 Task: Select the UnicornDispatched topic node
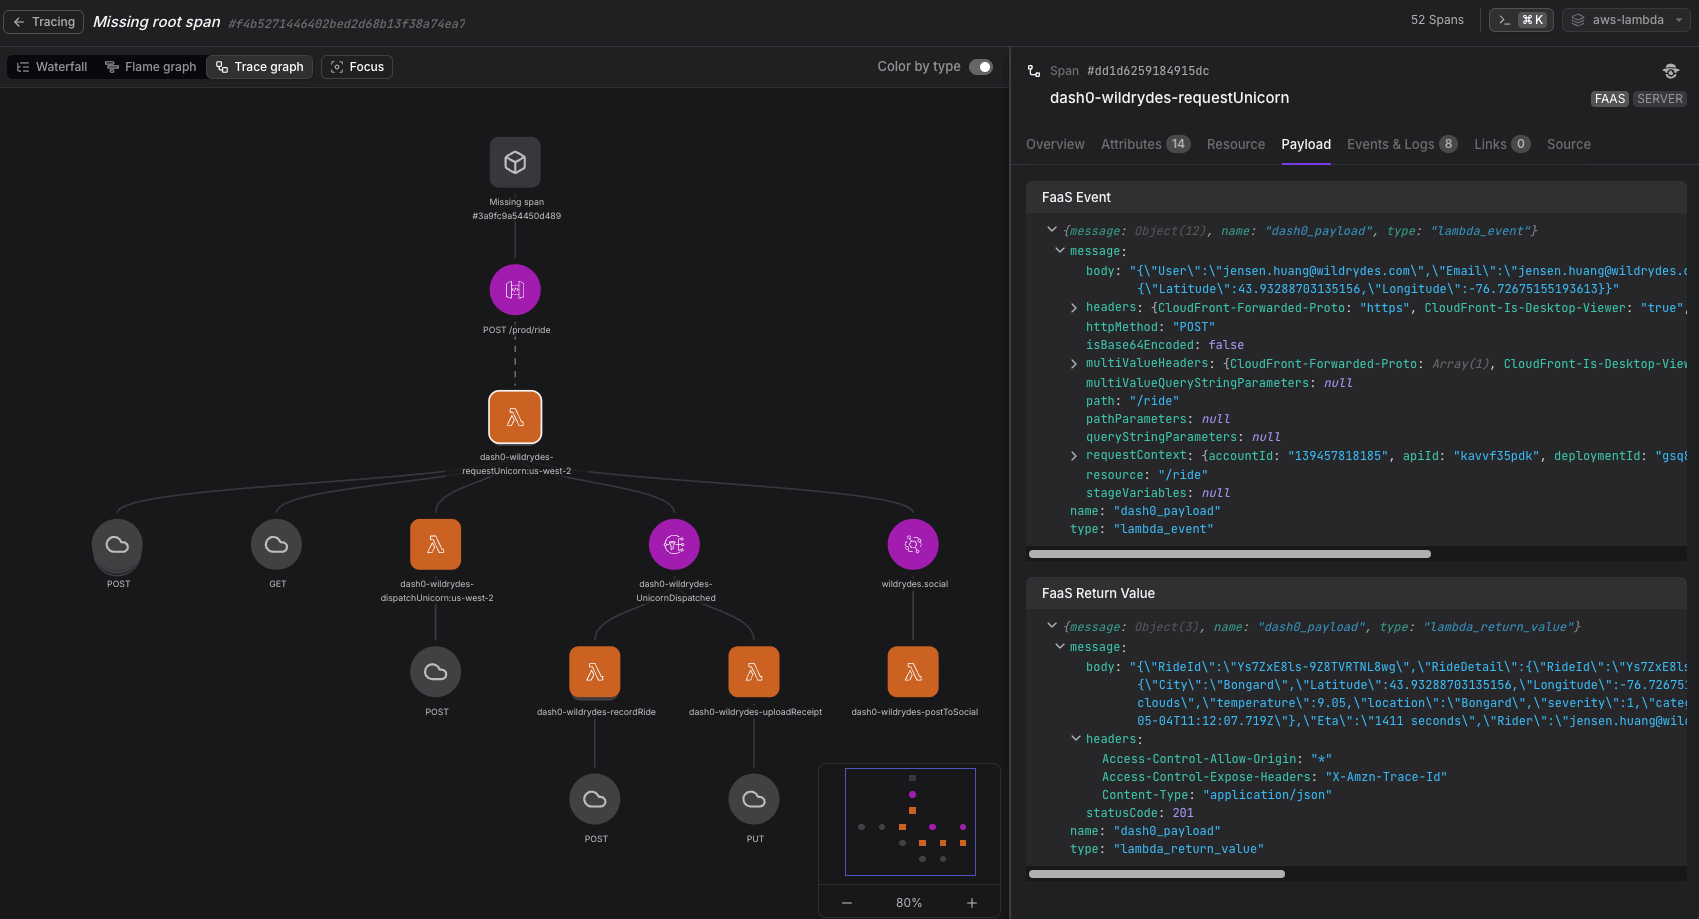[x=675, y=545]
